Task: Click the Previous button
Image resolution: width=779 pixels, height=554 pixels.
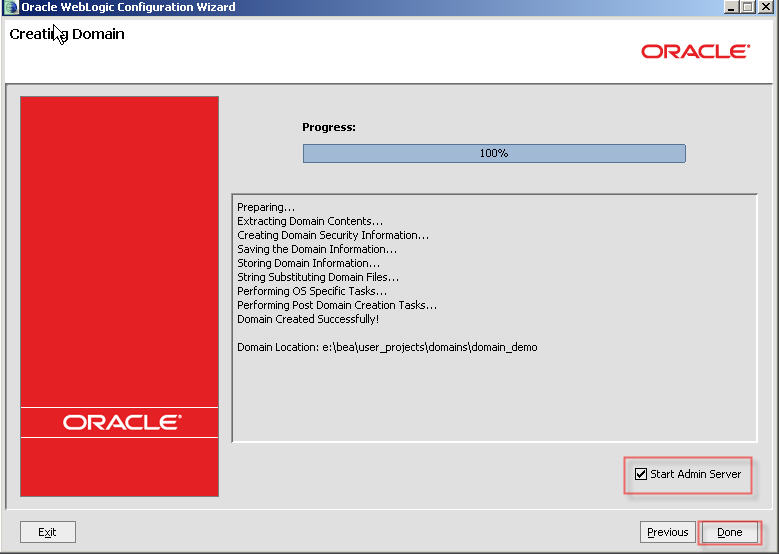Action: pos(667,532)
